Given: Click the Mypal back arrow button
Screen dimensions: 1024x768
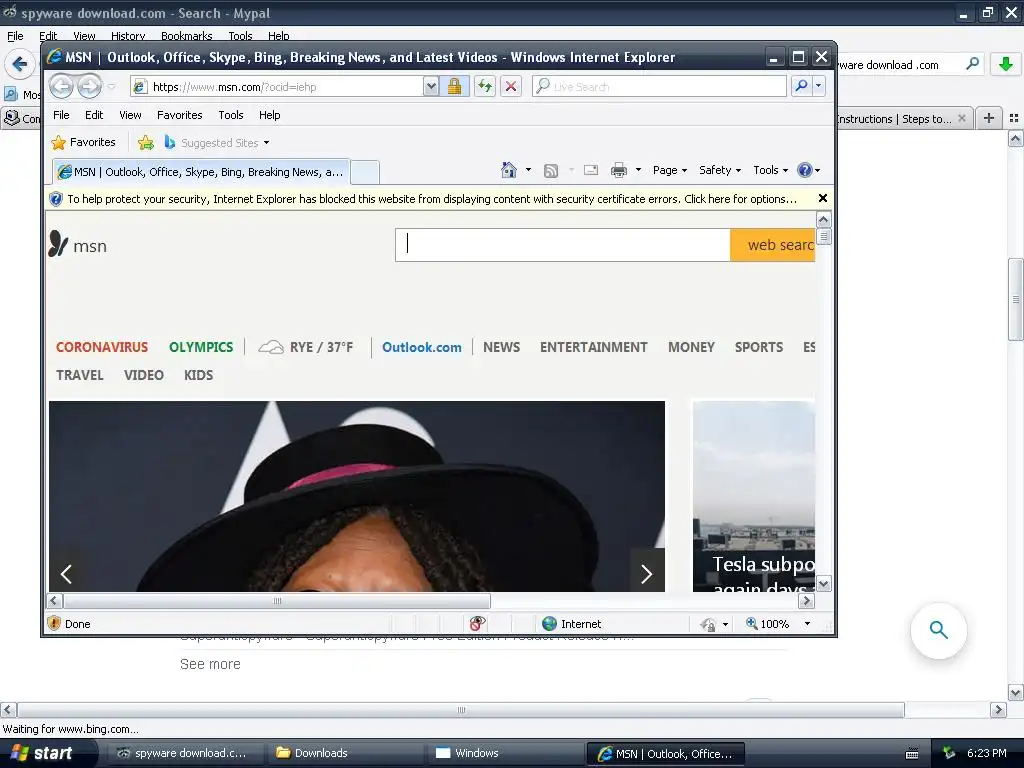Looking at the screenshot, I should pos(20,64).
